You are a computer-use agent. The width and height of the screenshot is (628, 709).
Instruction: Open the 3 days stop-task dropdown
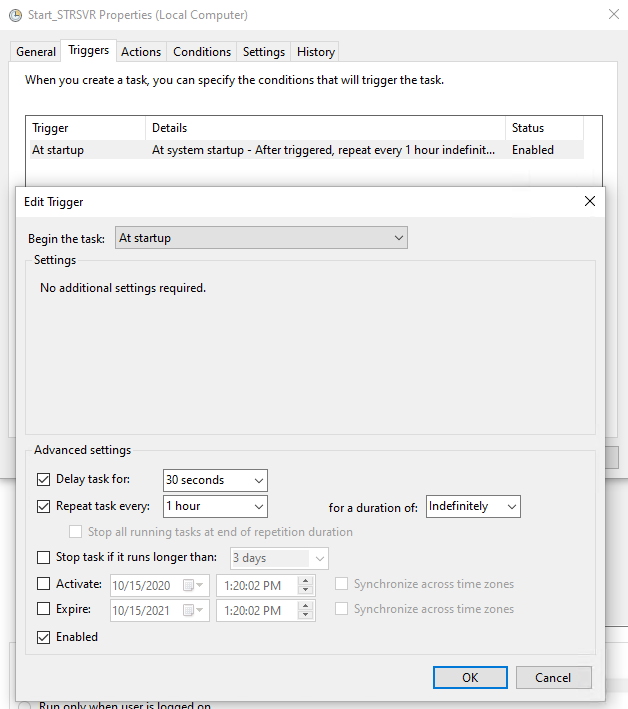pyautogui.click(x=279, y=558)
